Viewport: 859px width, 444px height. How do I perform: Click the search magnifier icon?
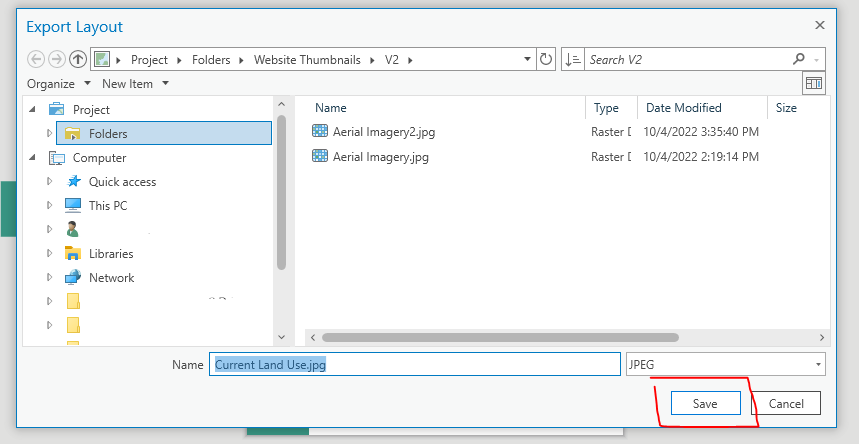click(x=799, y=59)
